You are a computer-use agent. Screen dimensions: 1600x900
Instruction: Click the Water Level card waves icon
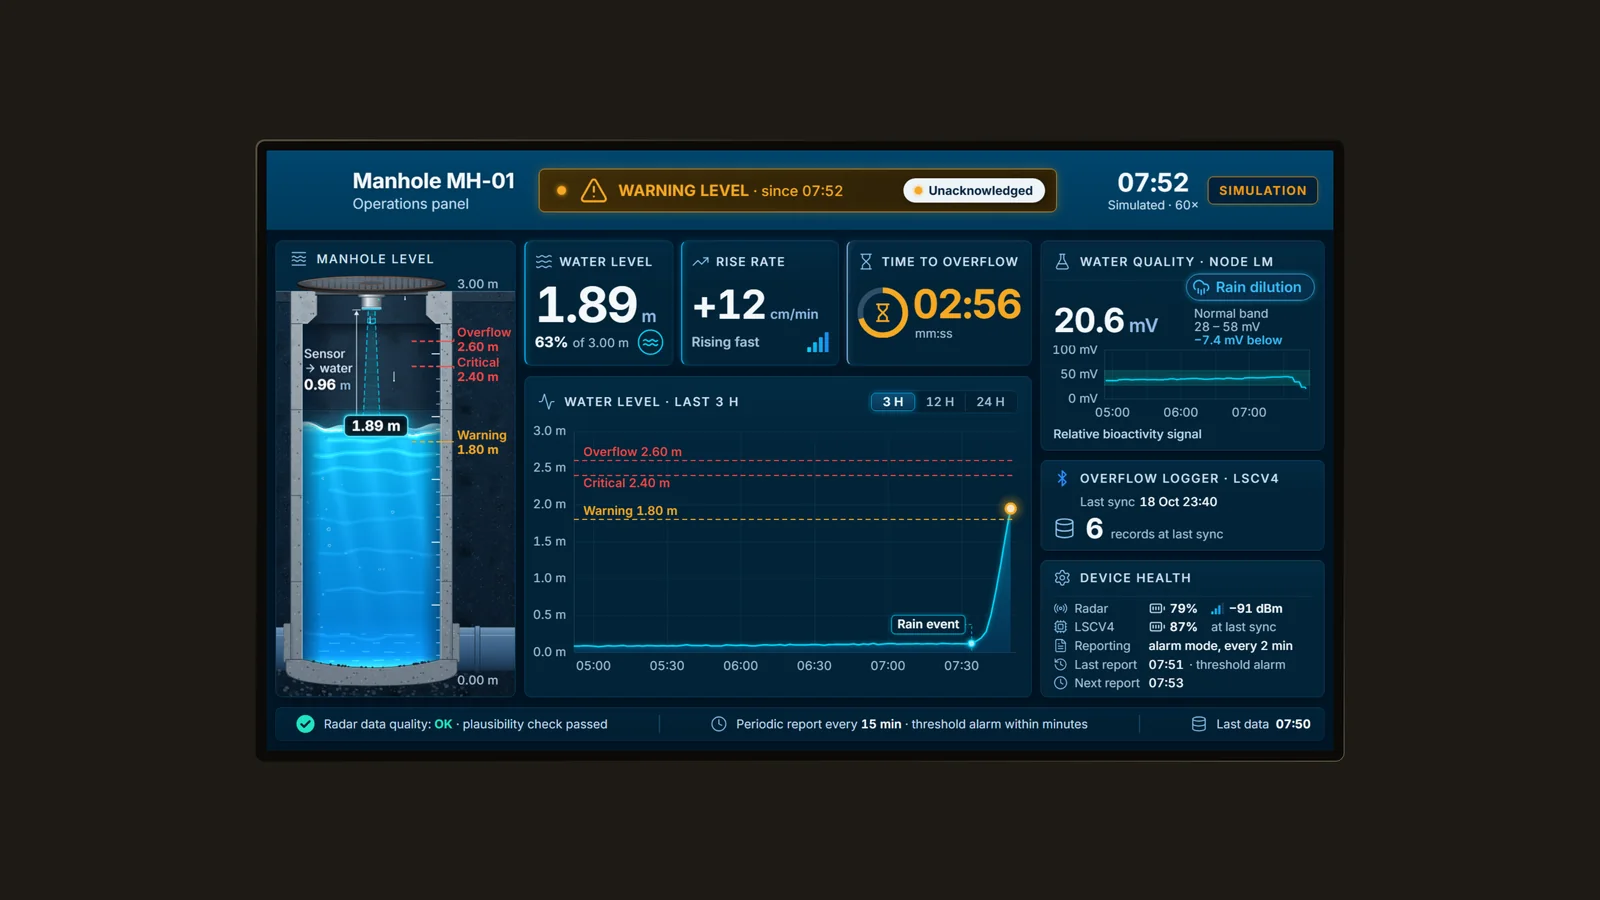click(x=544, y=261)
